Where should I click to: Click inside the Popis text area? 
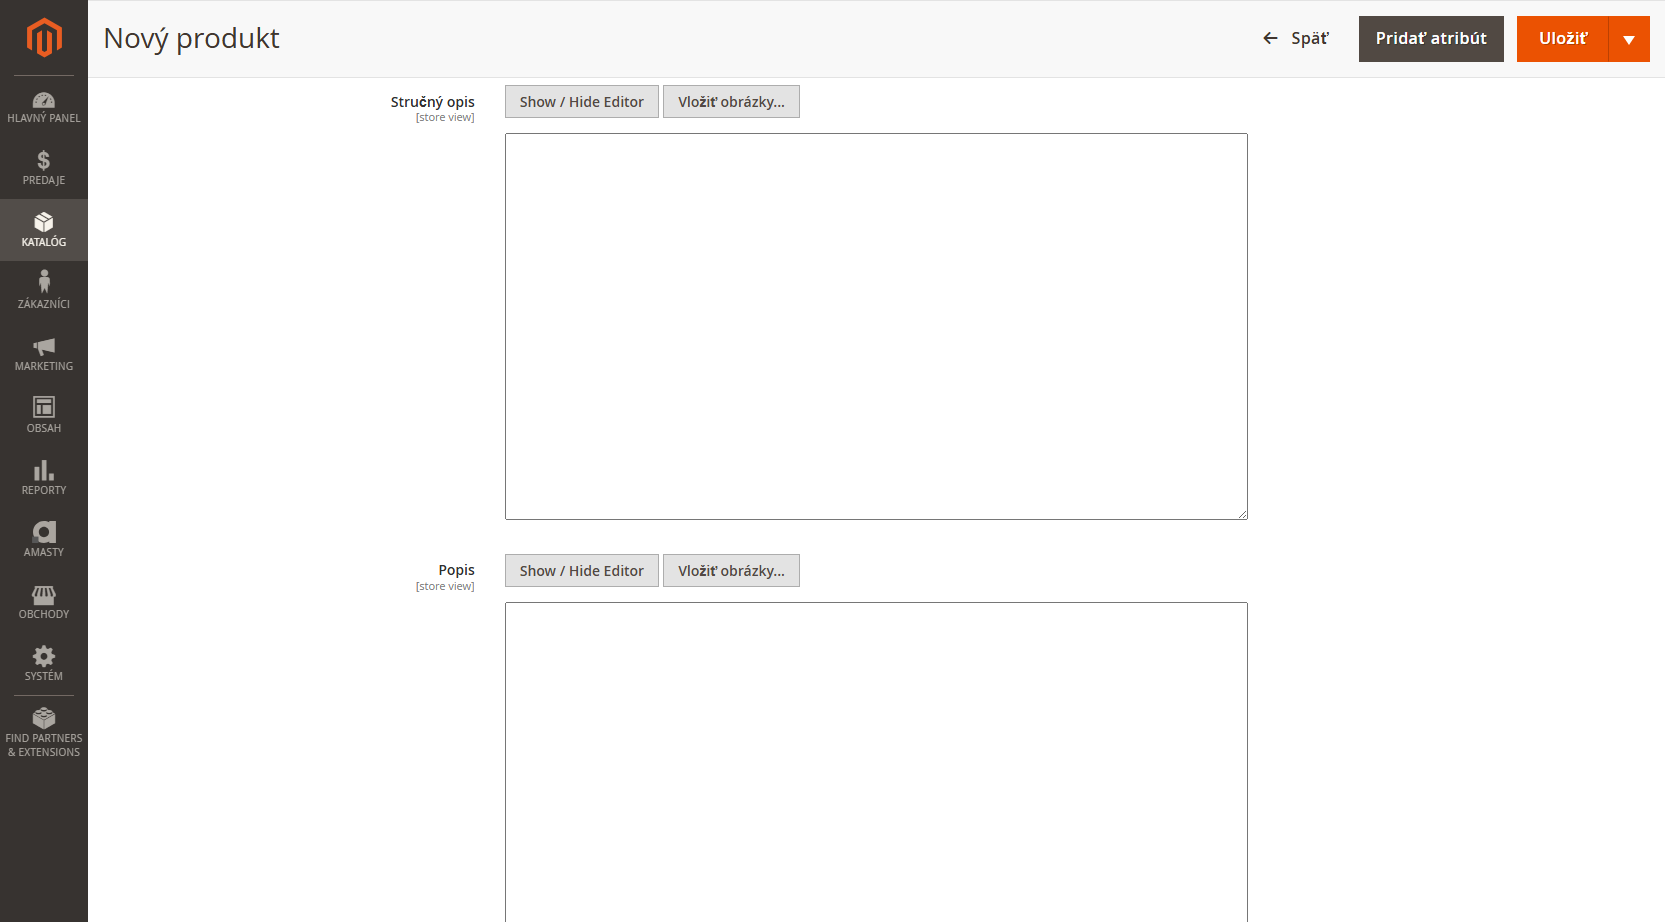[876, 760]
